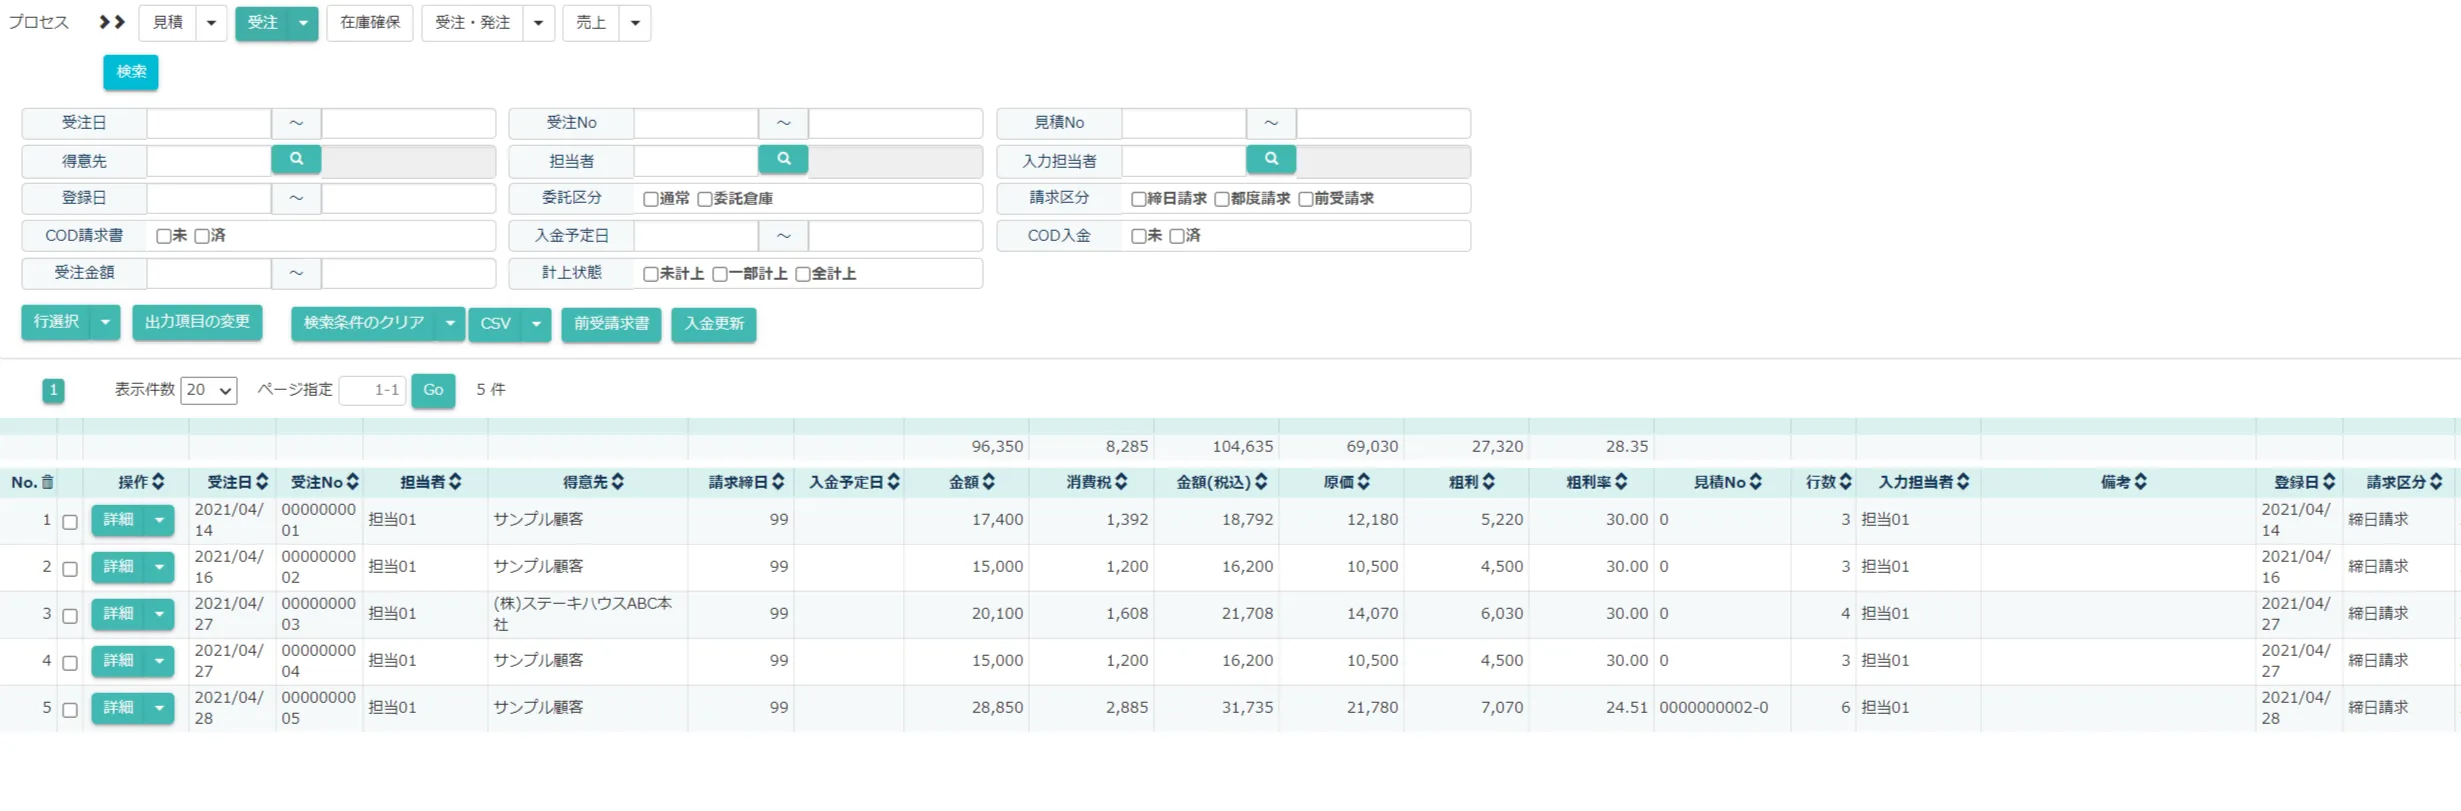2461x811 pixels.
Task: Check the 一部計上 checkbox
Action: click(720, 274)
